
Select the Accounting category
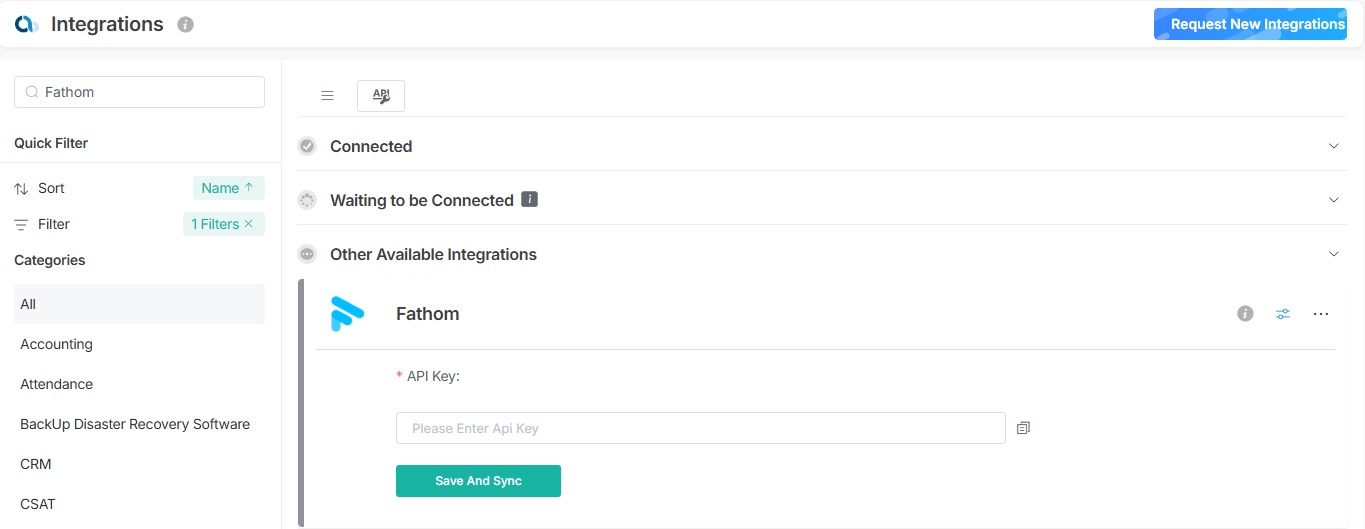point(57,344)
